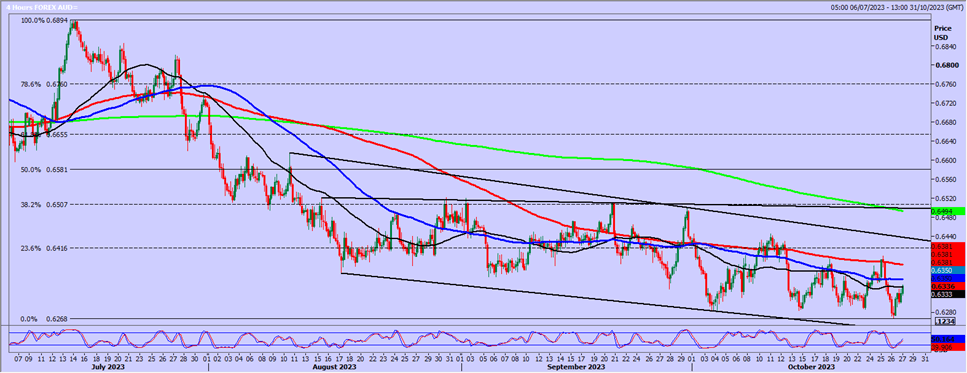Click the date range '05:00 06/07/2023 - 13:00 31/10/2023 (GMT)'
This screenshot has height=373, width=967.
[x=897, y=8]
